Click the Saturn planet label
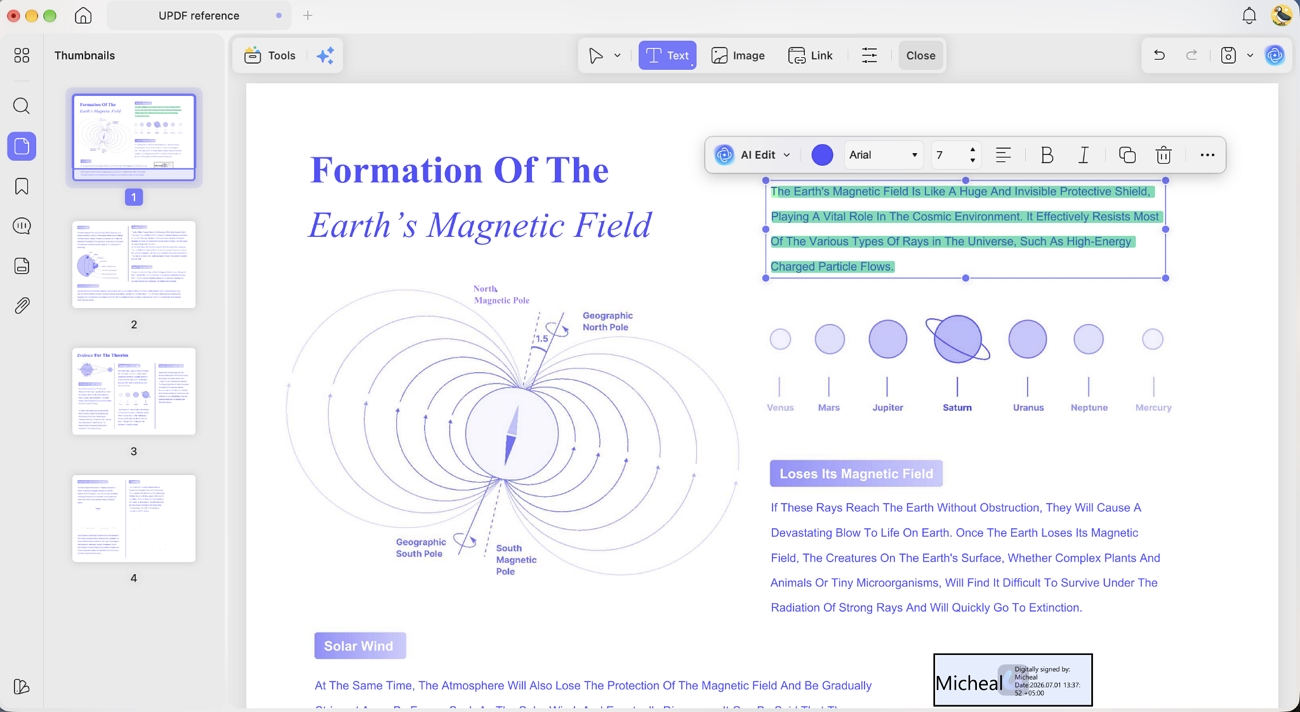The width and height of the screenshot is (1300, 712). 957,408
